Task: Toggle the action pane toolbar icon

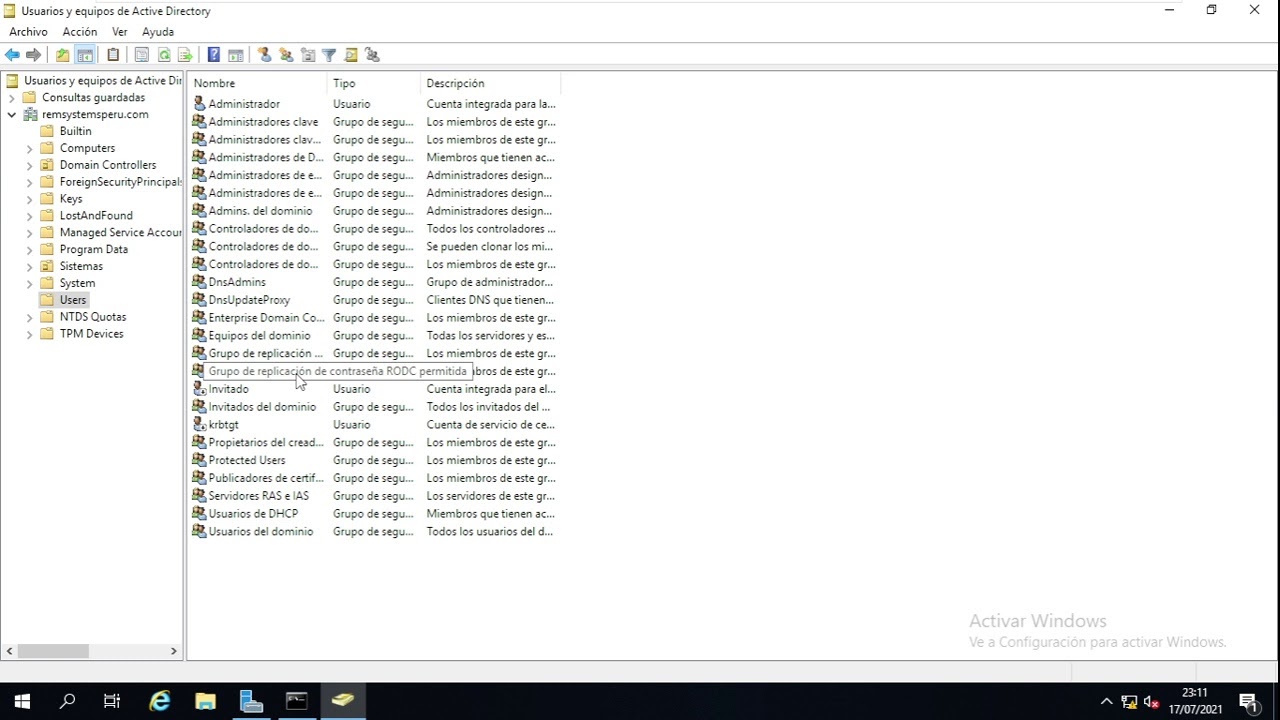Action: pyautogui.click(x=236, y=55)
